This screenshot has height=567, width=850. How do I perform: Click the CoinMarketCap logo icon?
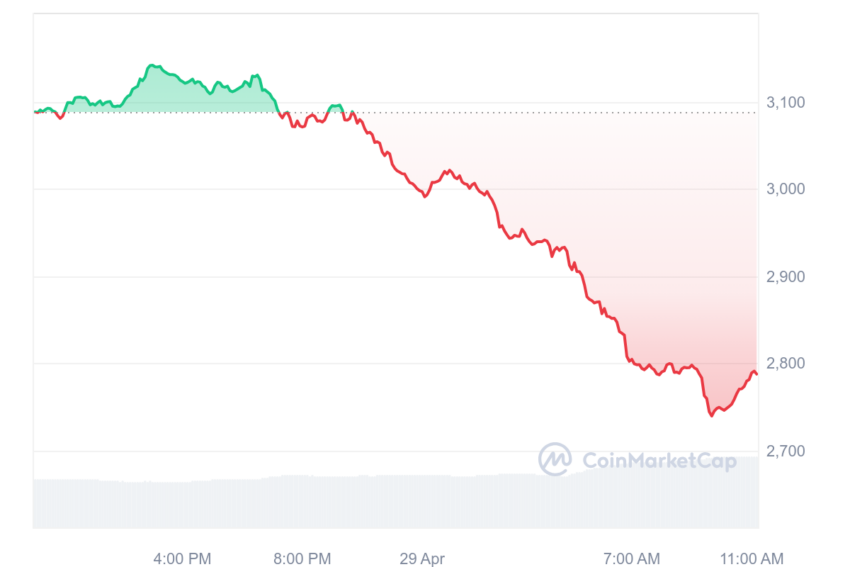(x=555, y=459)
